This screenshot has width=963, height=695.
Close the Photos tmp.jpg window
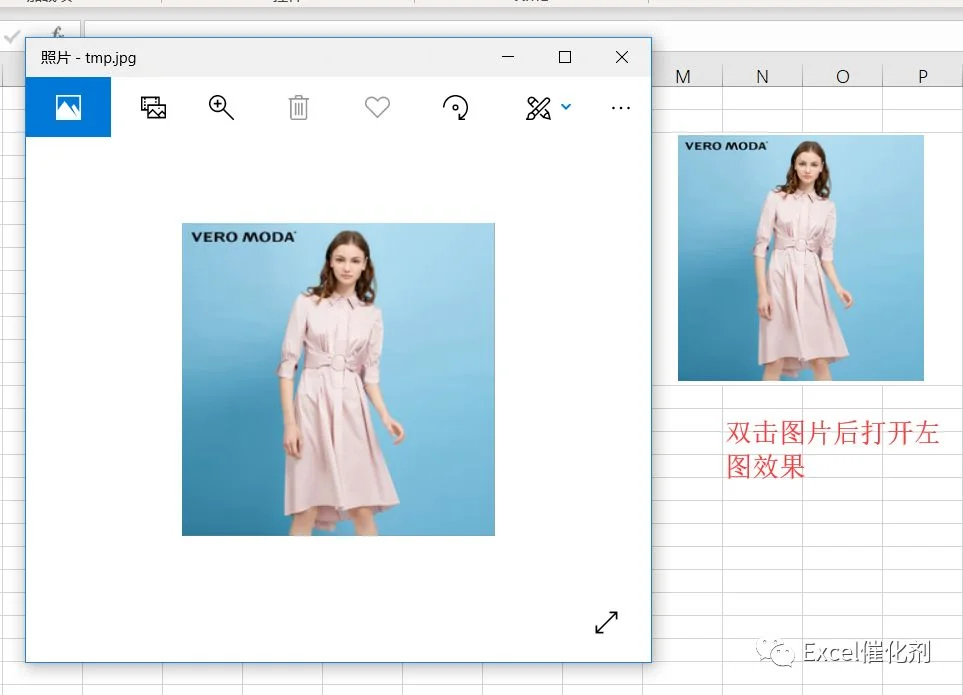622,57
